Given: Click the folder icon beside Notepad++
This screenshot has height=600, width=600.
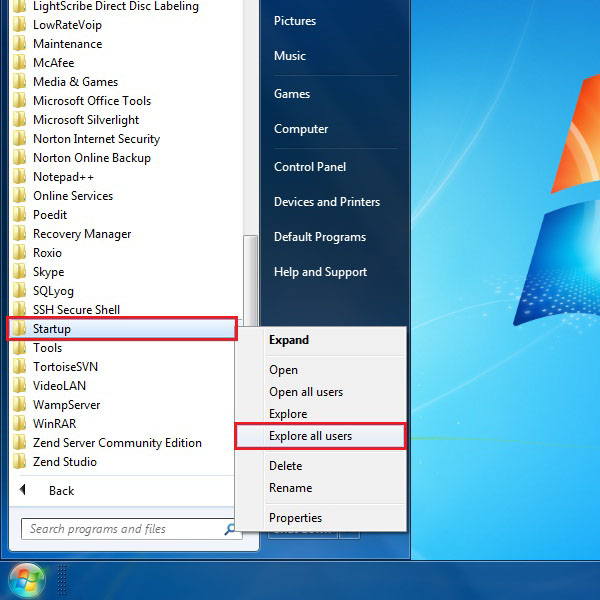Looking at the screenshot, I should coord(19,177).
